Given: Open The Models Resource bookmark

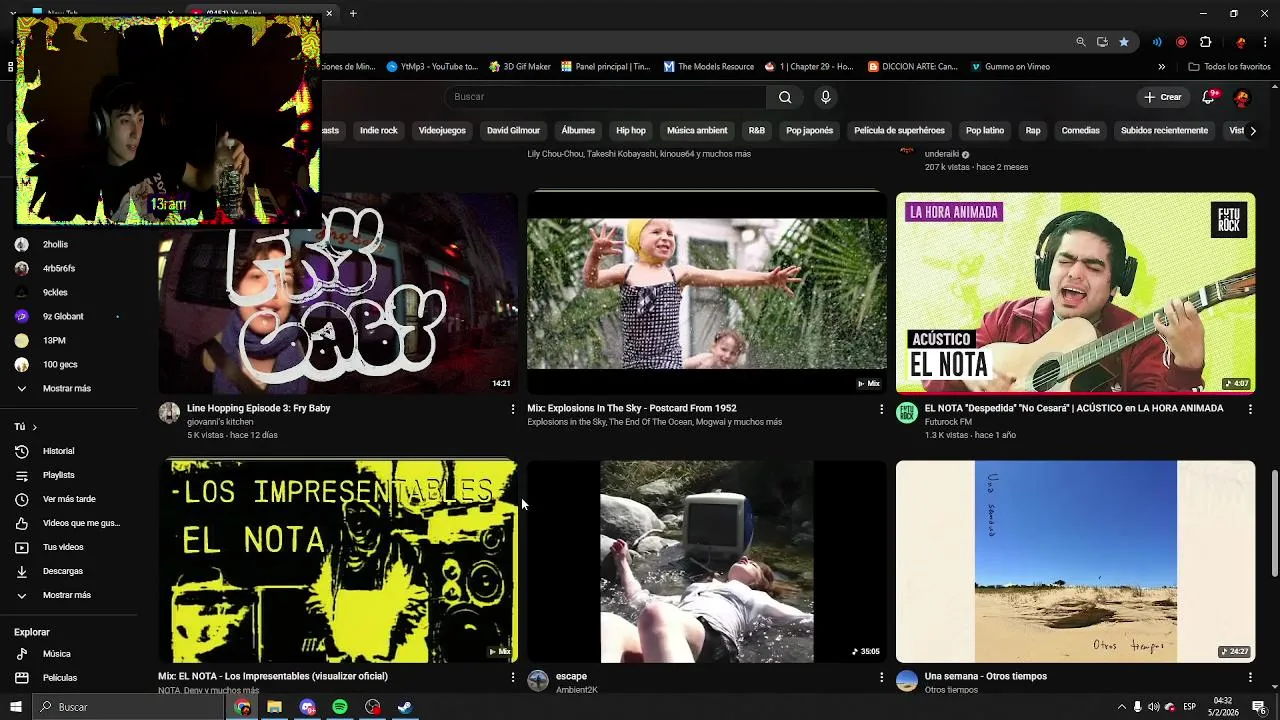Looking at the screenshot, I should tap(709, 67).
